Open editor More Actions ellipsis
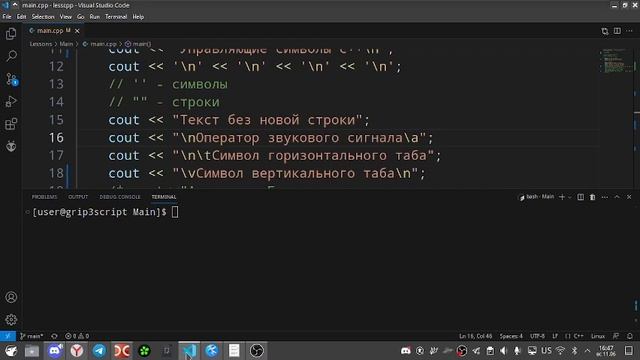This screenshot has width=640, height=360. 629,31
